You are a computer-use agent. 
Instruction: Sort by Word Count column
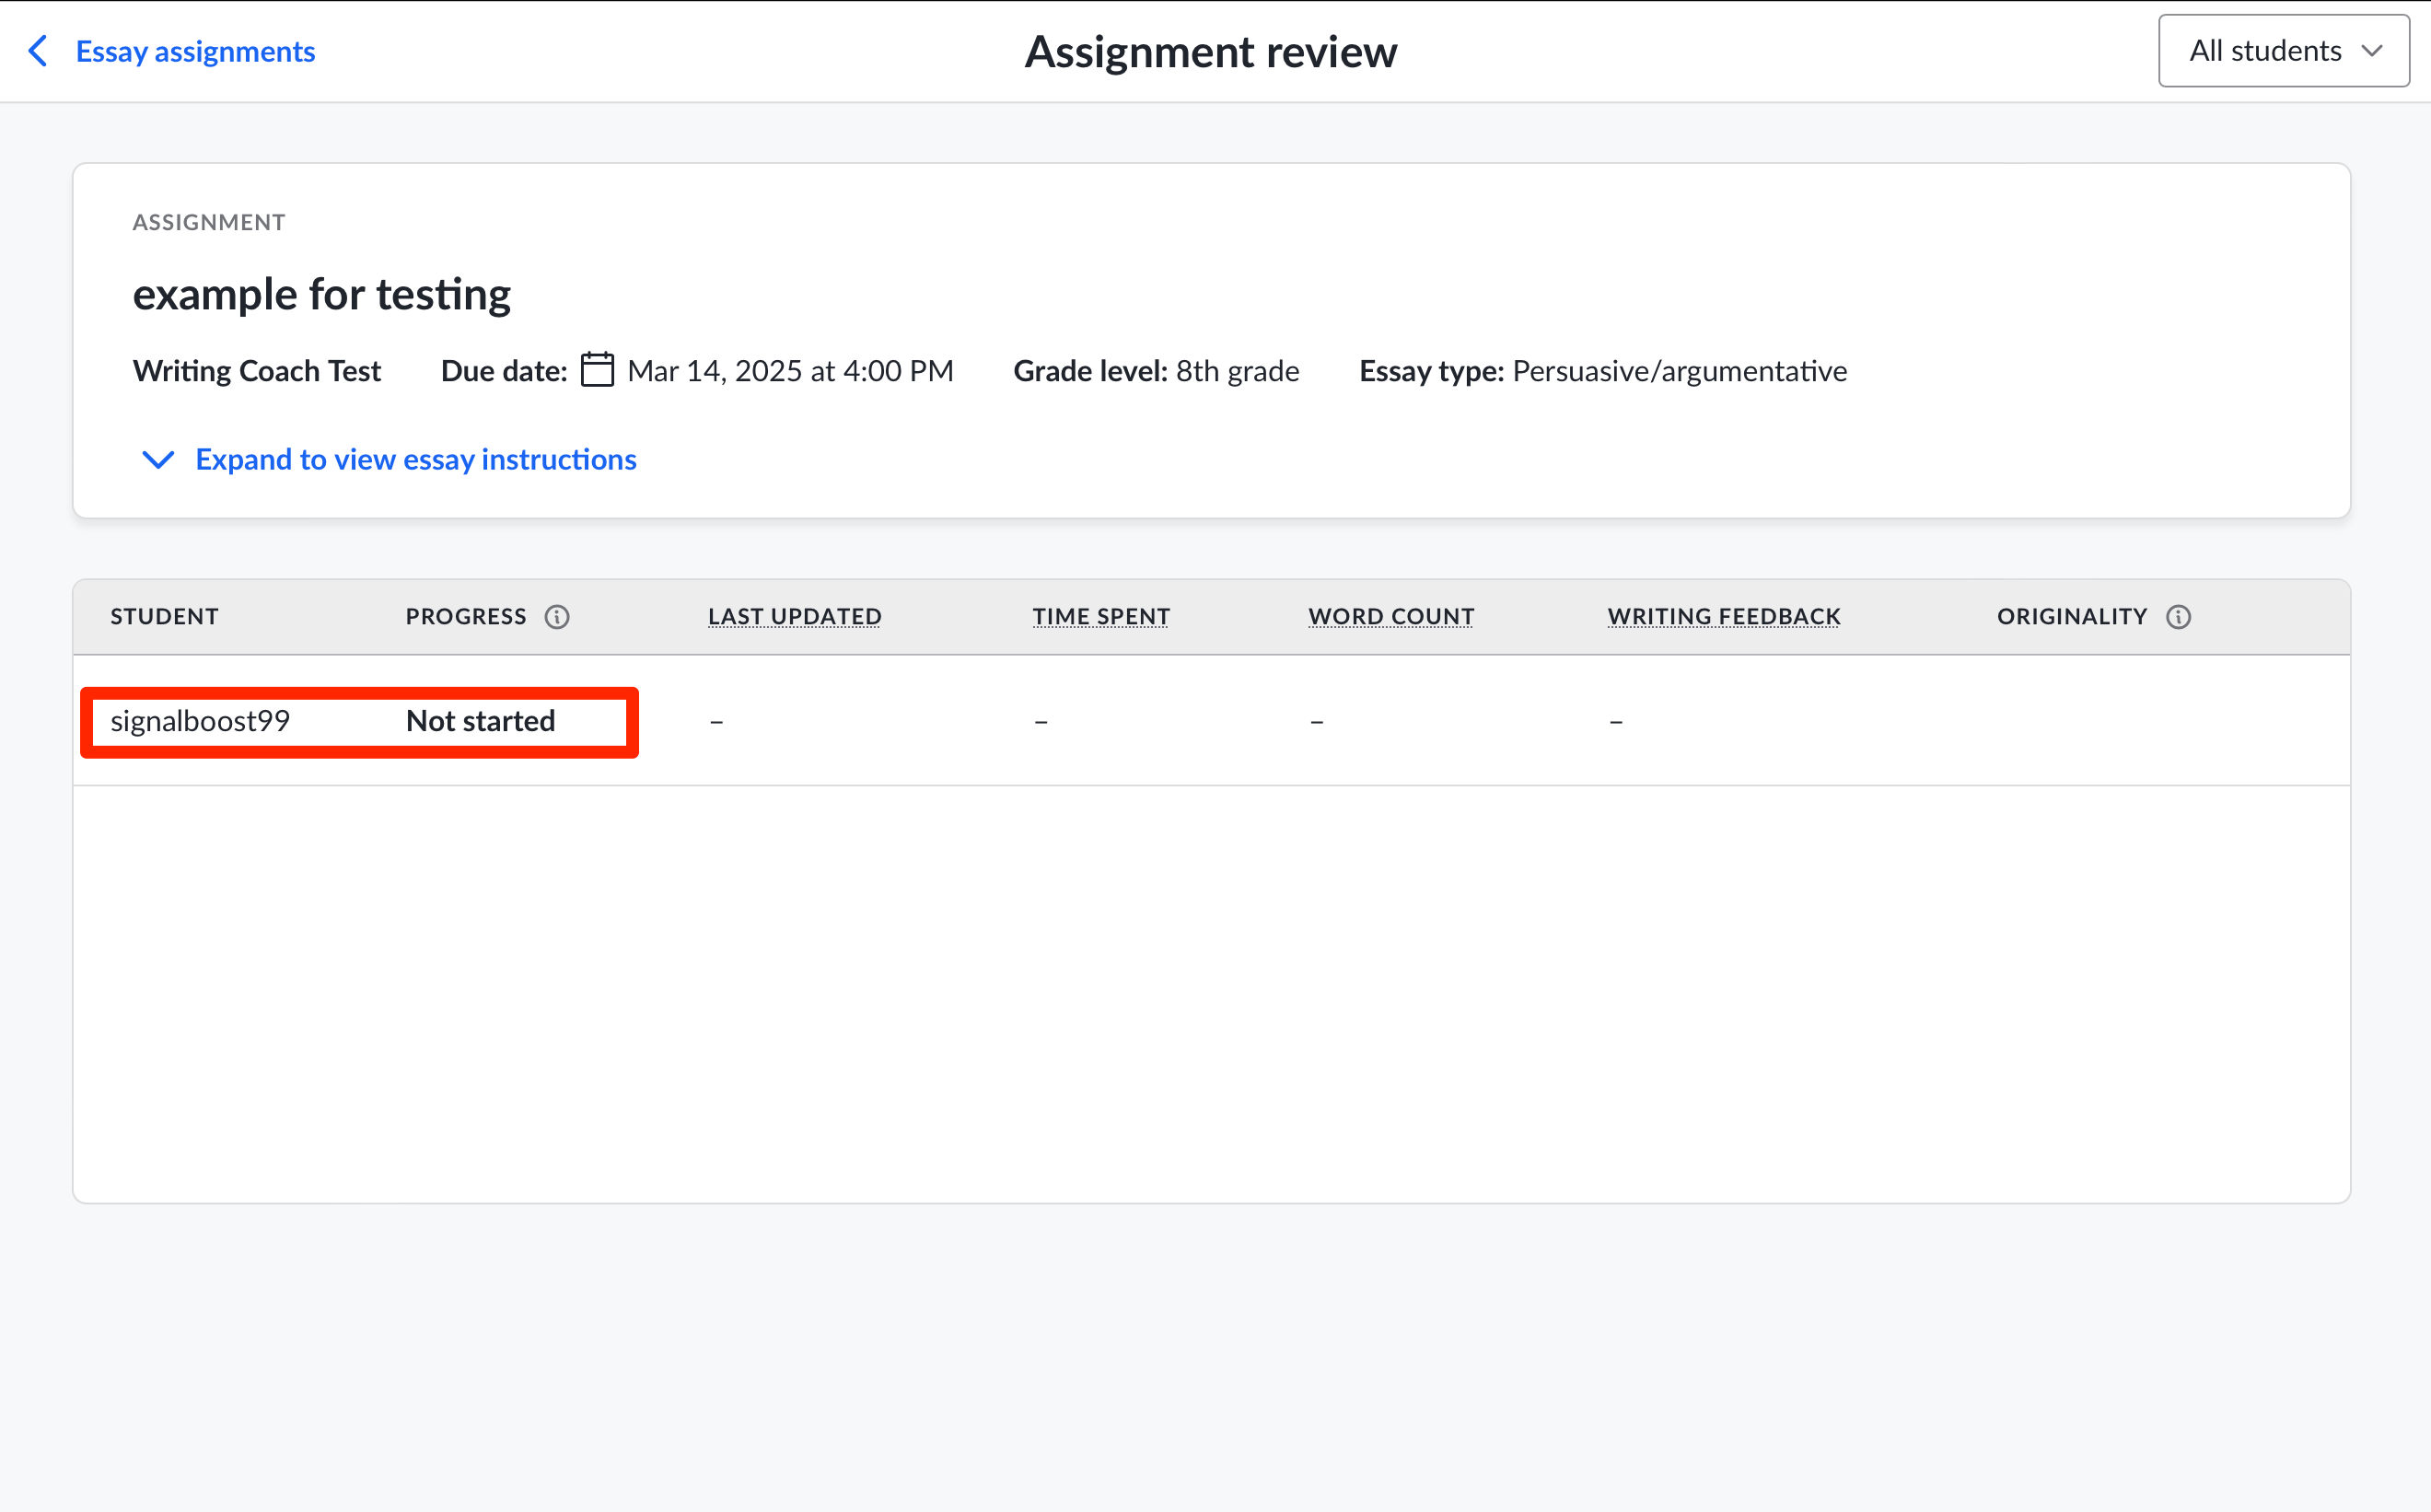(x=1391, y=617)
